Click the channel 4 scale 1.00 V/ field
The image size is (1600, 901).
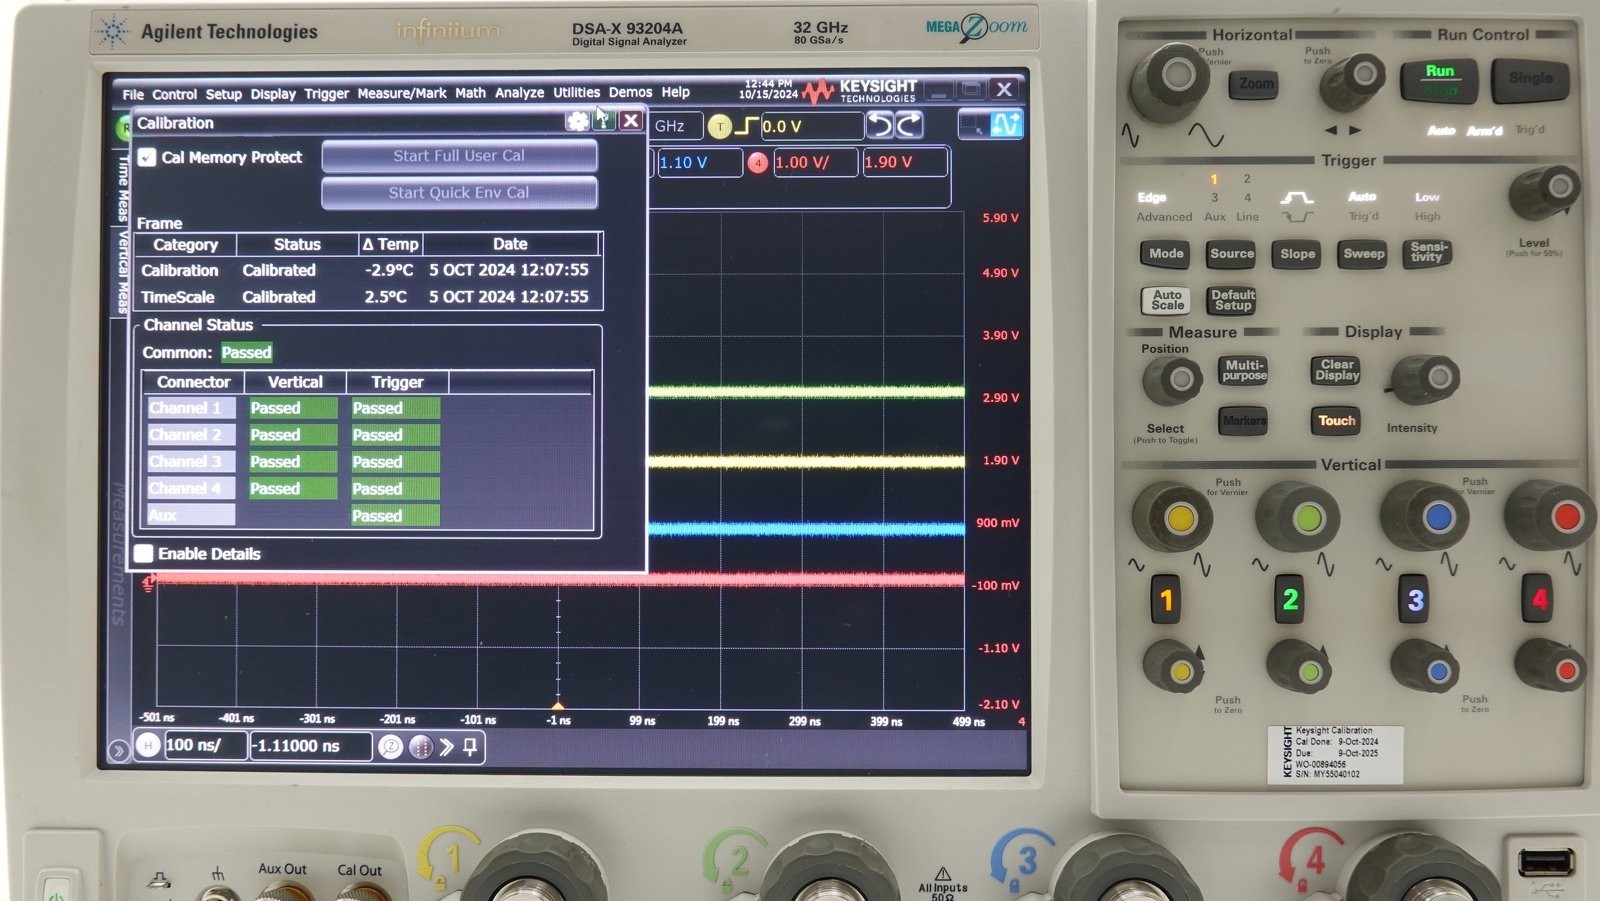click(815, 162)
